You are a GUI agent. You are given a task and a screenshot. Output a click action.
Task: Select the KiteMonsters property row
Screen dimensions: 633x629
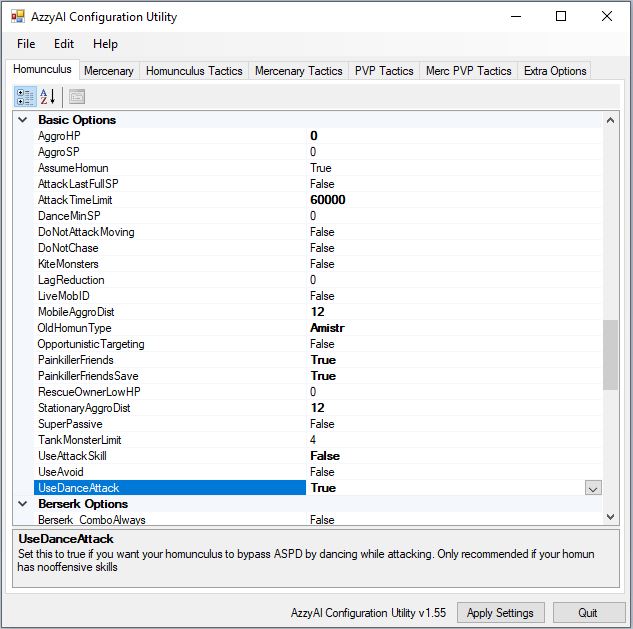click(318, 264)
